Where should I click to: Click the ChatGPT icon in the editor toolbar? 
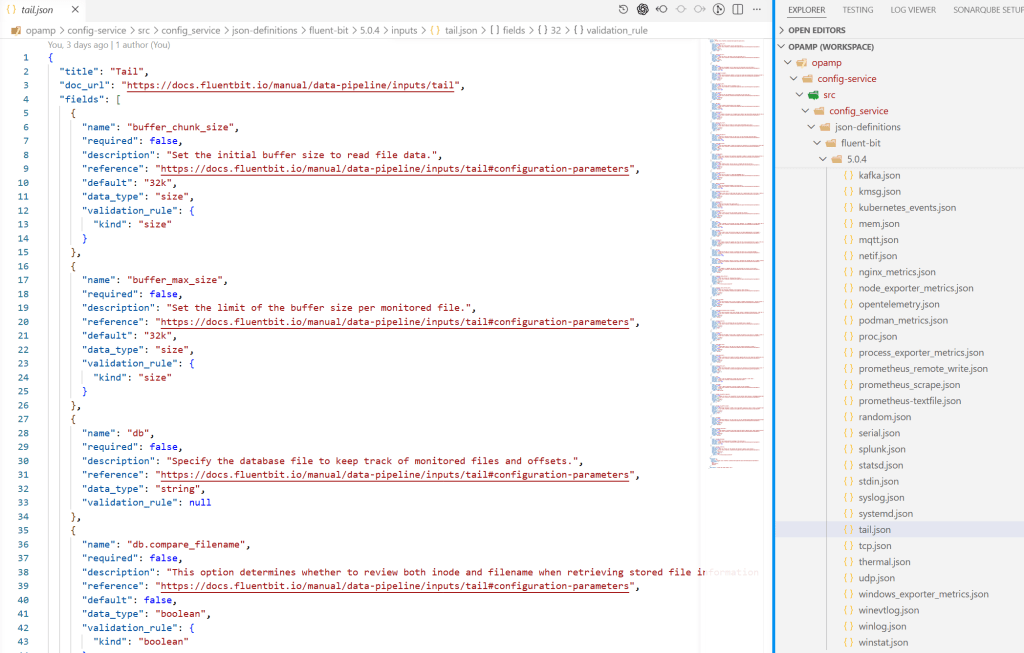643,9
